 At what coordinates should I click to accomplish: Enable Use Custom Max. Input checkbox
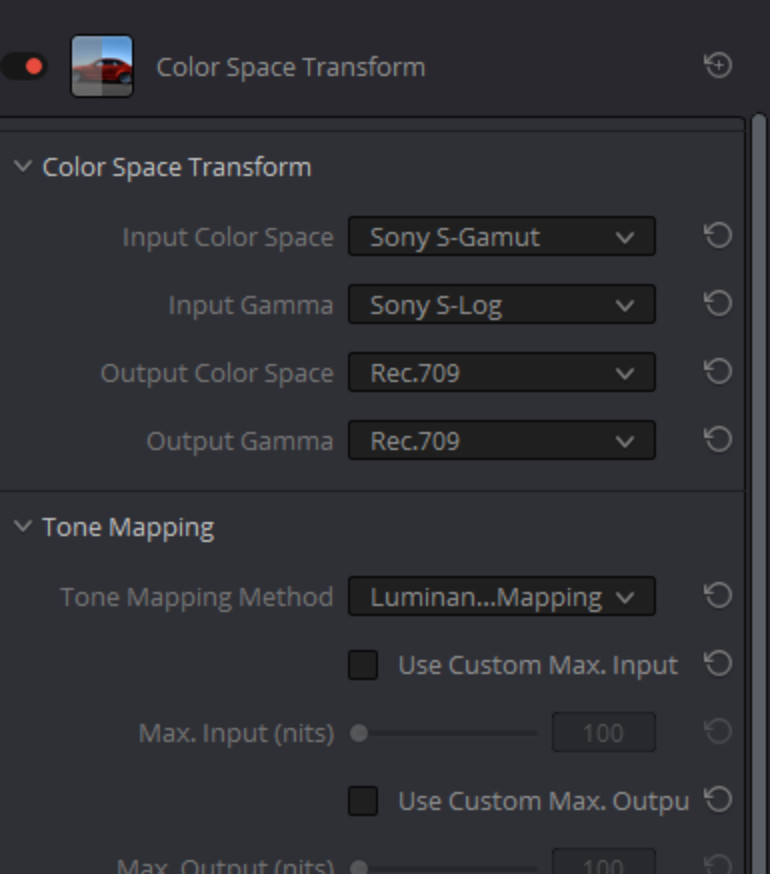tap(363, 664)
